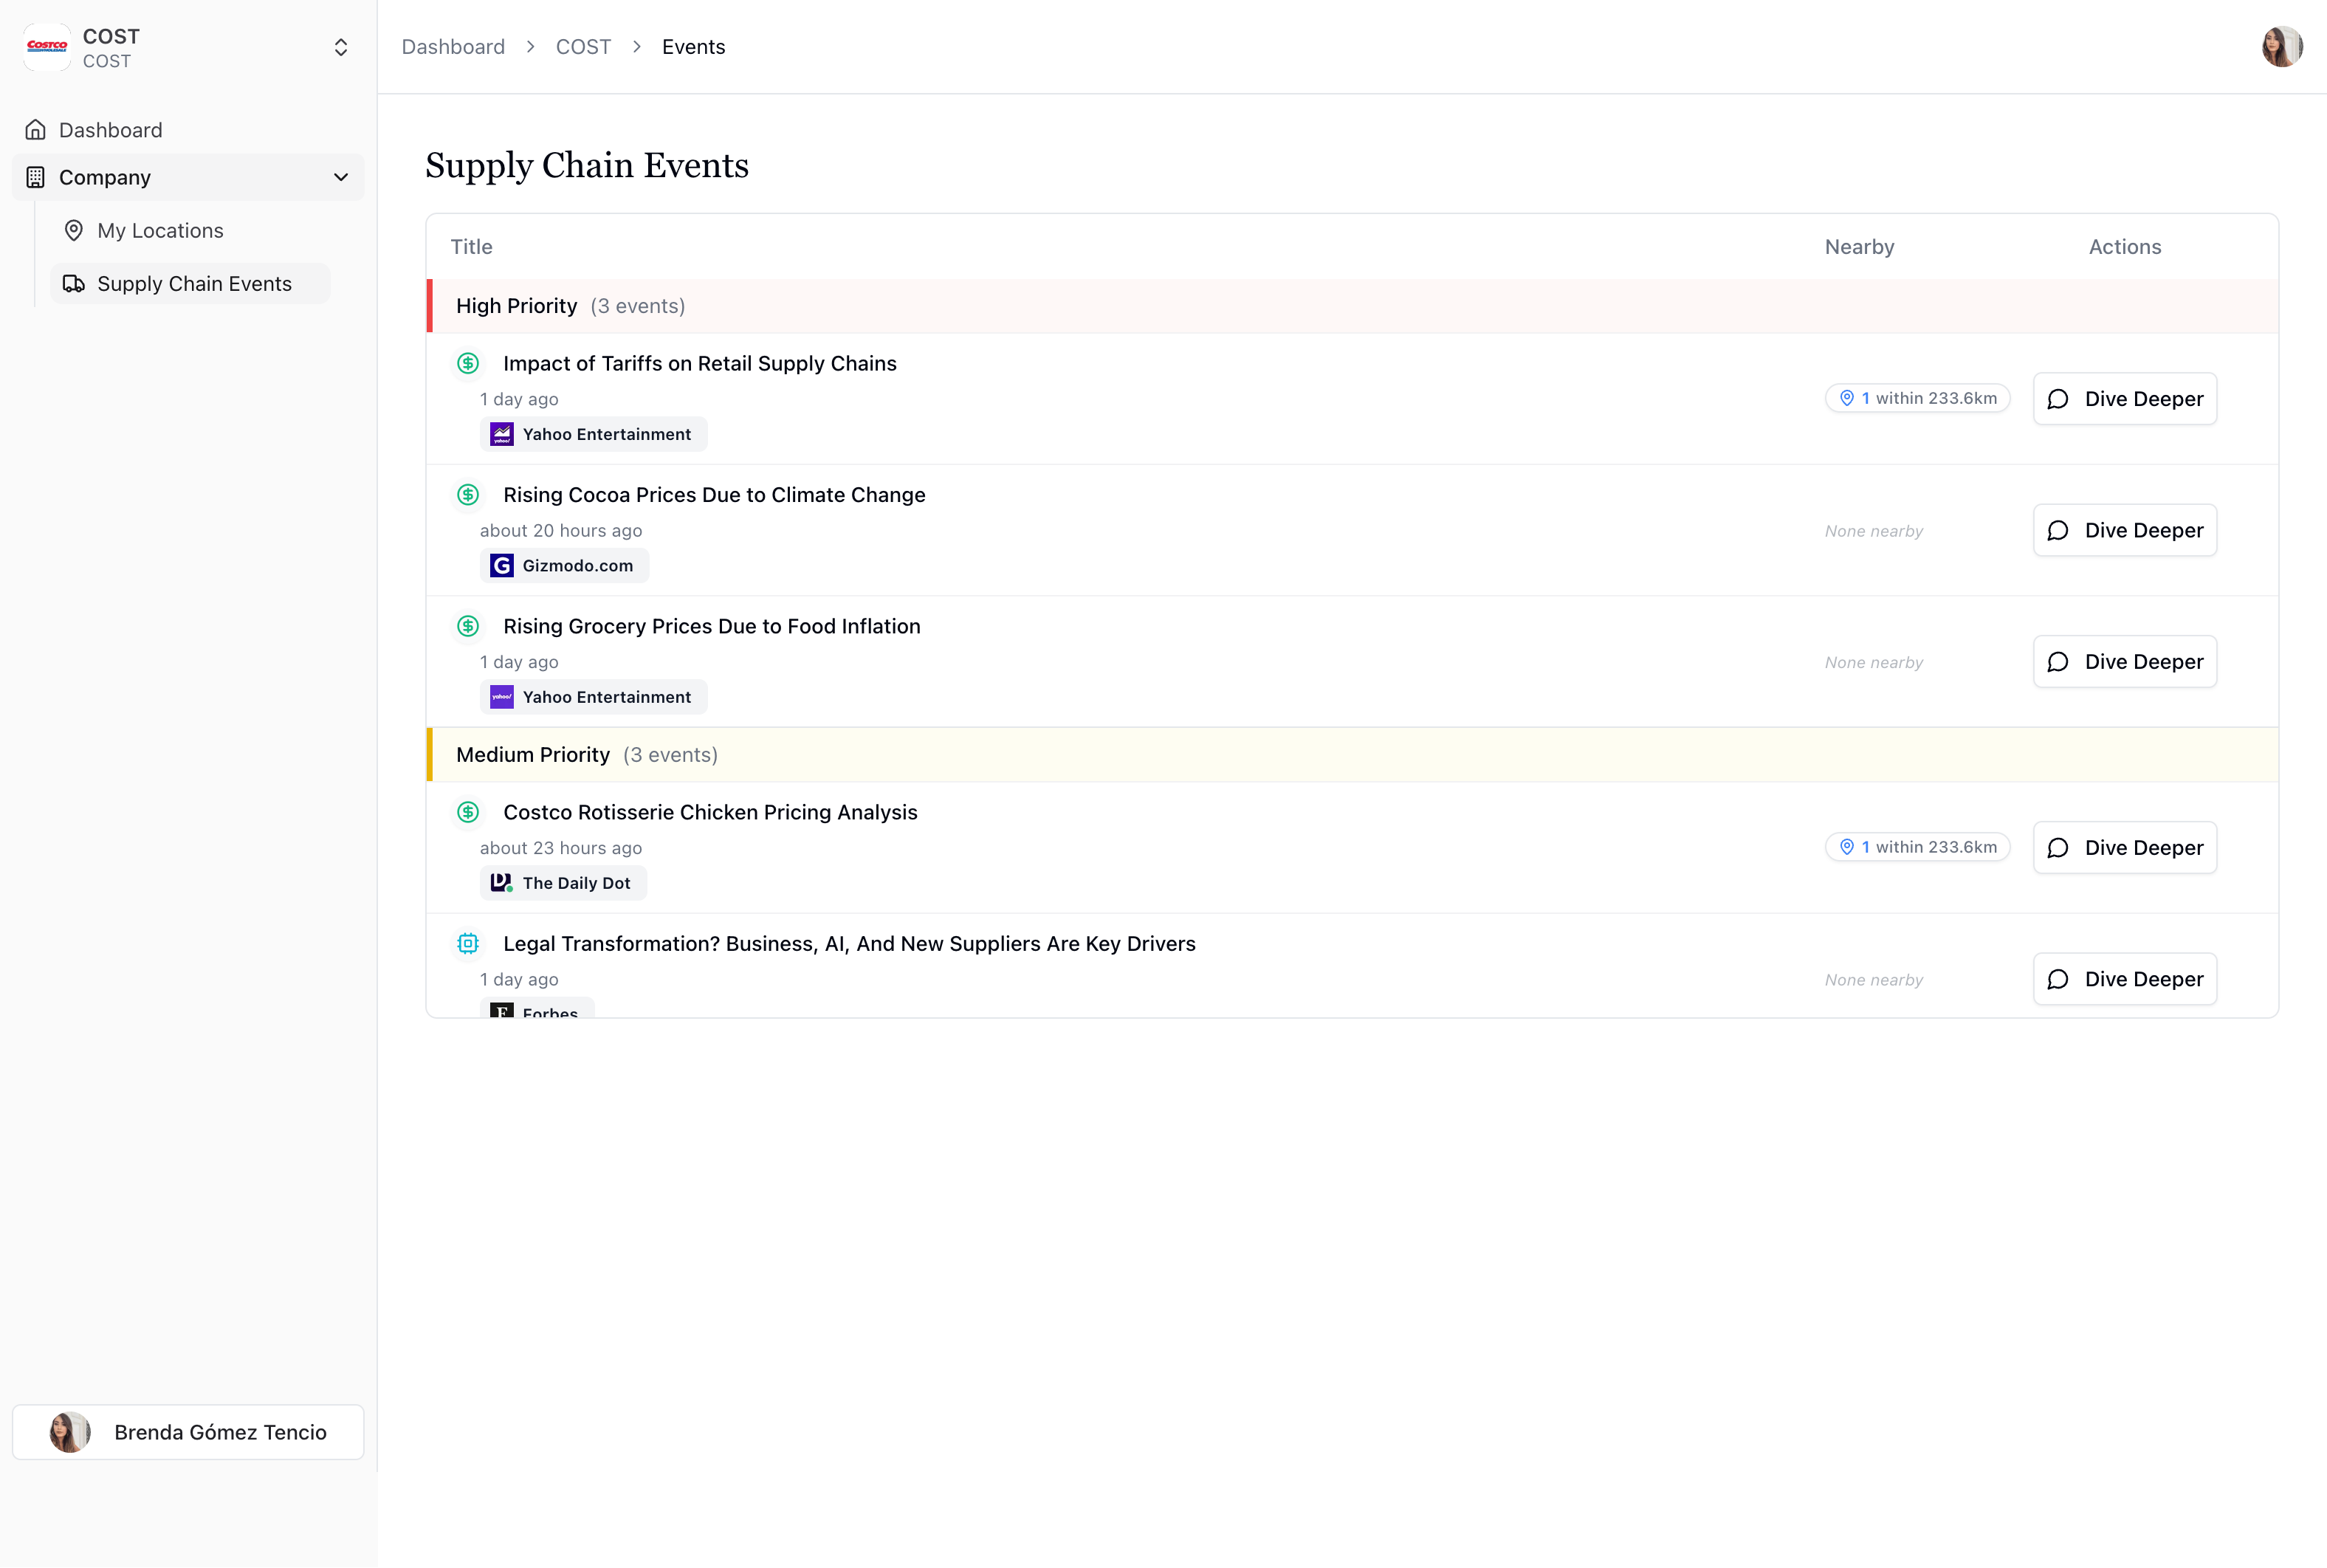Dive Deeper into Impact of Tariffs event
The image size is (2327, 1568).
tap(2124, 399)
